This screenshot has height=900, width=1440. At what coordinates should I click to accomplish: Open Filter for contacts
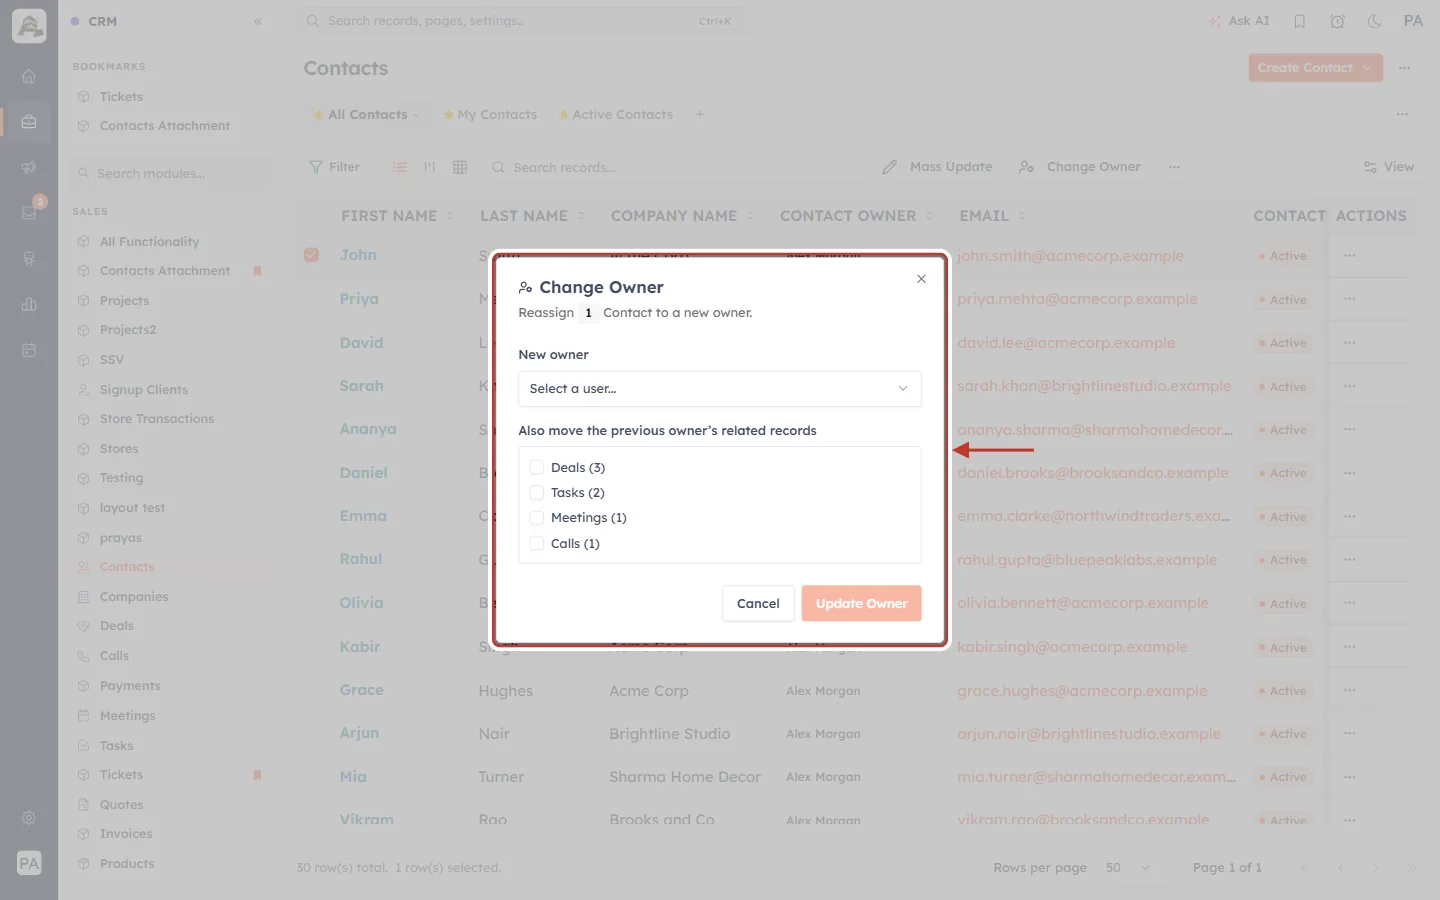pos(335,167)
